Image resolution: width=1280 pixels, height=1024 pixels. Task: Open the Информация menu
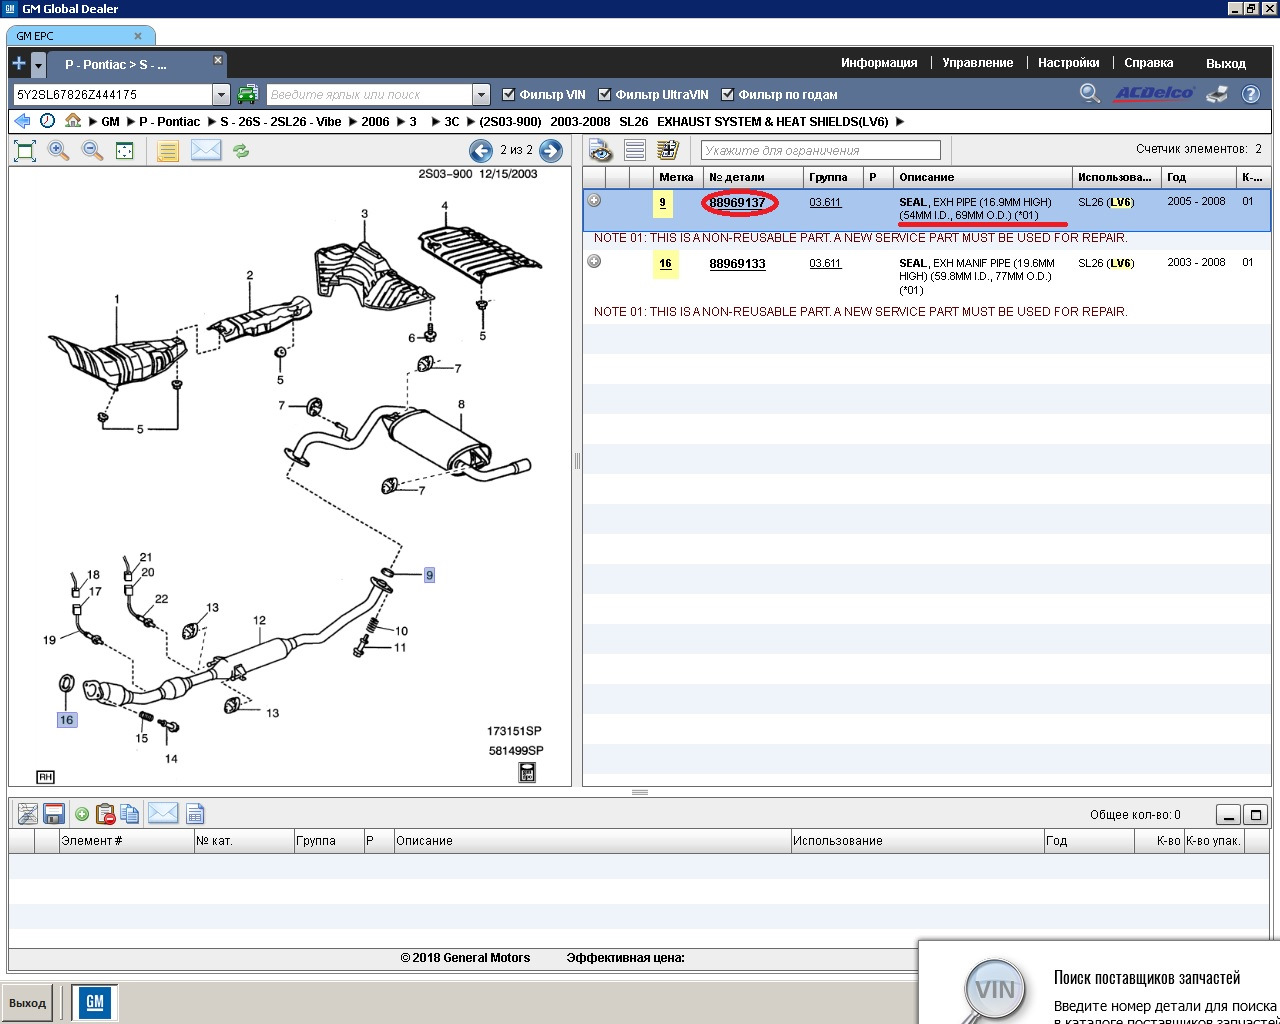pyautogui.click(x=879, y=63)
